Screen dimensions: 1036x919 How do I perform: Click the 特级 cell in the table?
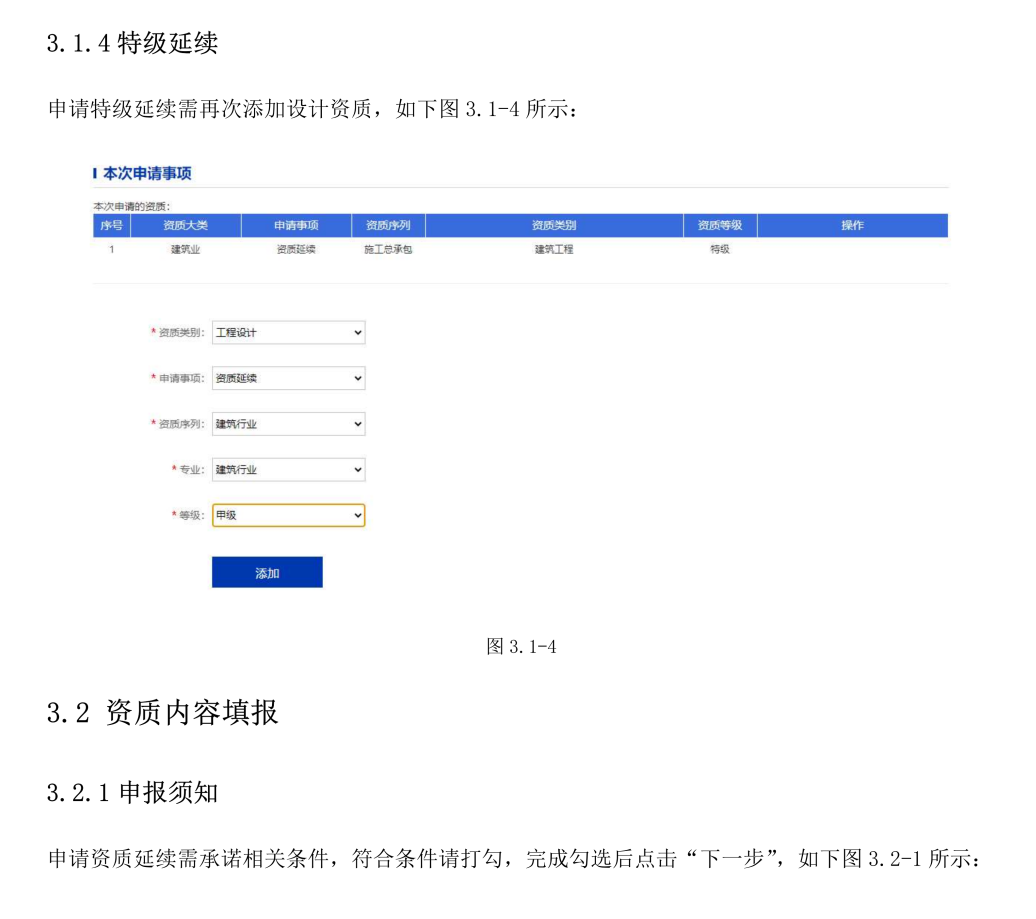719,250
